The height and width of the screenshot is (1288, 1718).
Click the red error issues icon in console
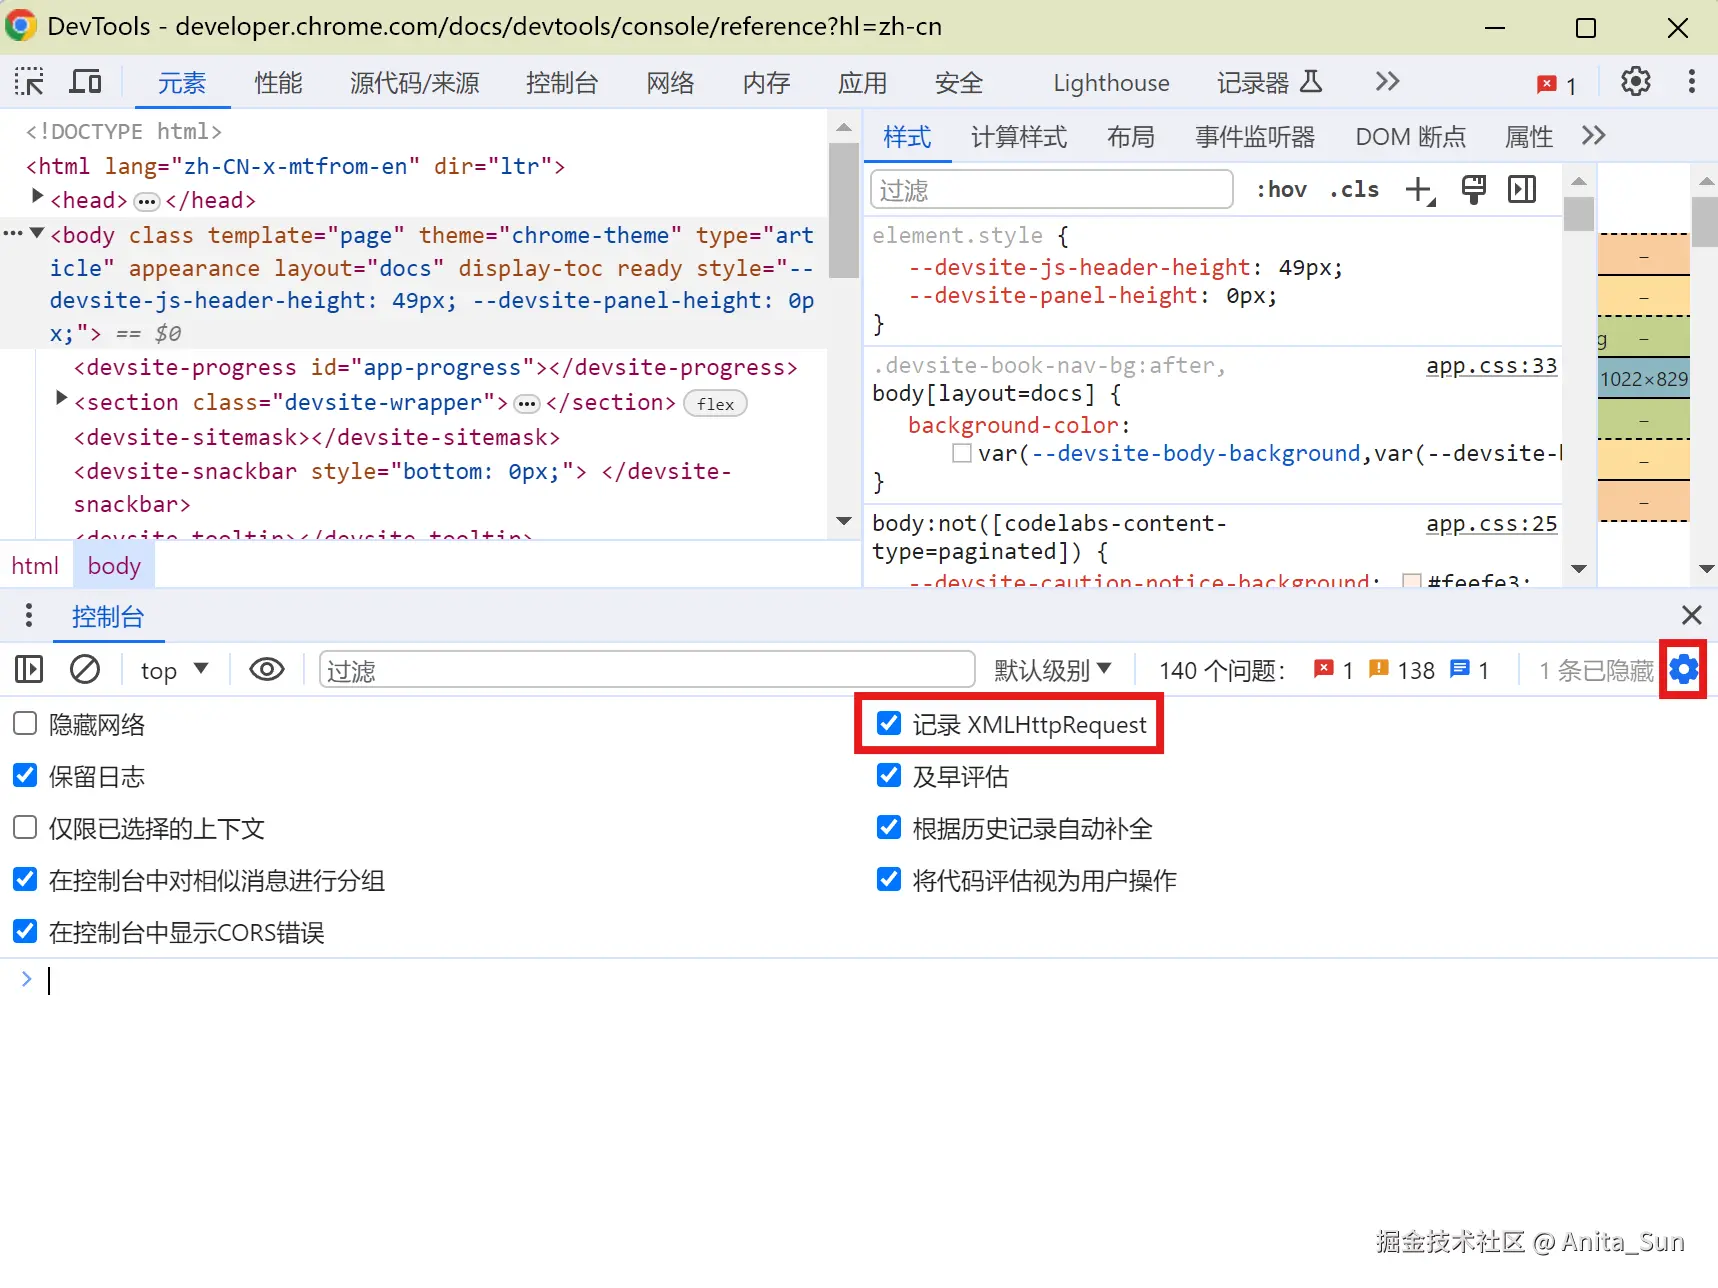click(x=1324, y=669)
